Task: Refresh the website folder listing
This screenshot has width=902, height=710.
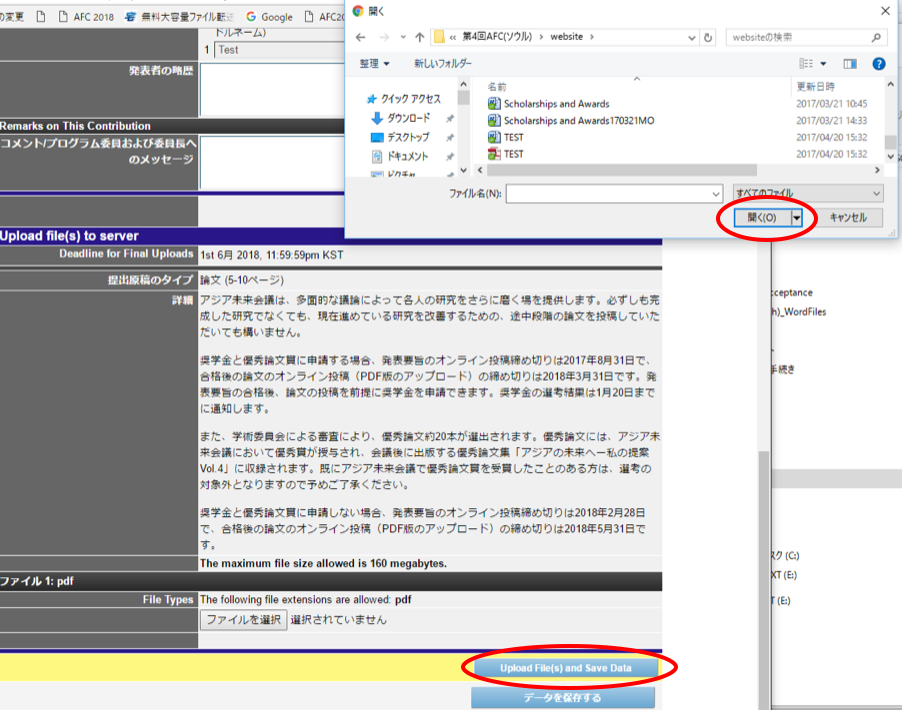Action: pyautogui.click(x=709, y=37)
